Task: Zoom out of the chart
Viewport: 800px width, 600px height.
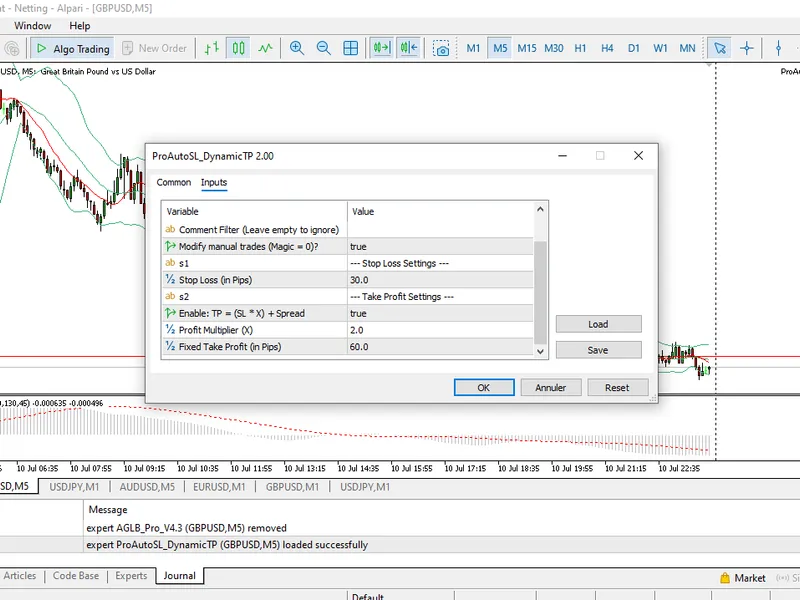Action: point(323,48)
